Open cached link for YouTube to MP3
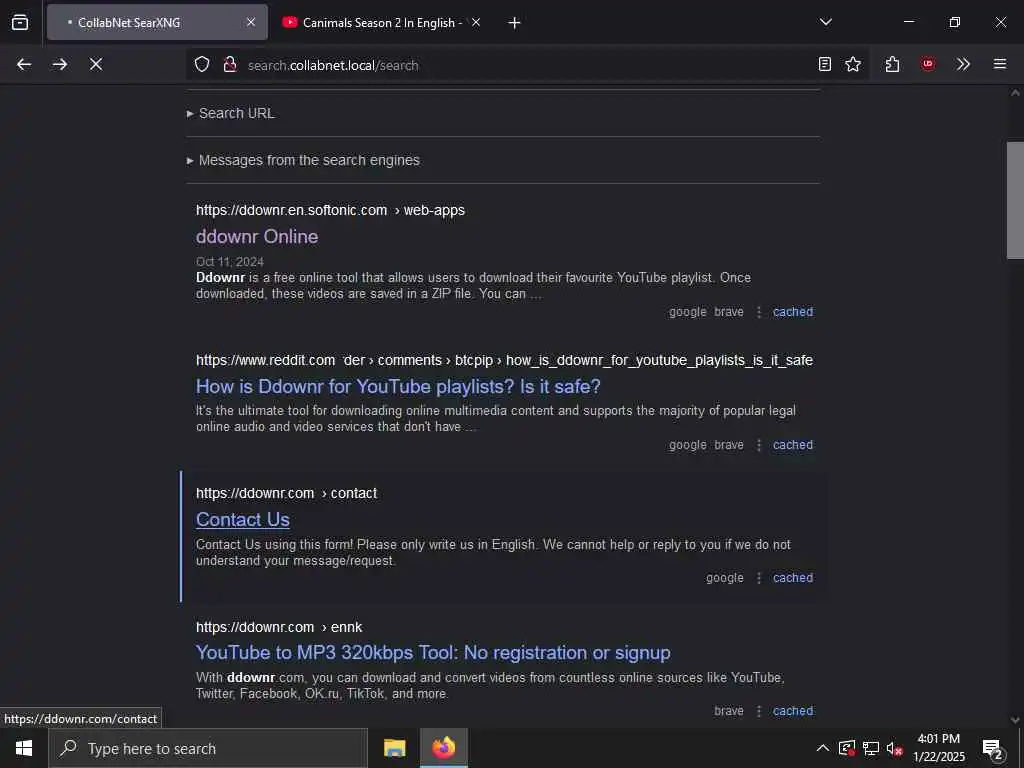 [x=793, y=711]
